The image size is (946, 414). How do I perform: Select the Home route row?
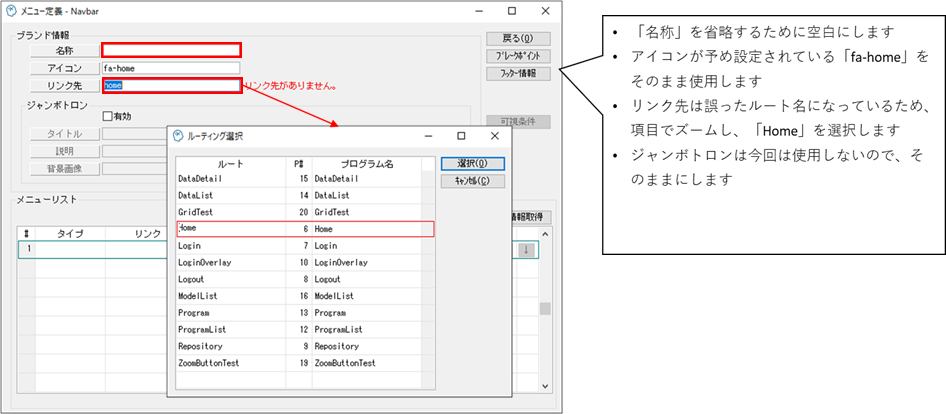(305, 229)
